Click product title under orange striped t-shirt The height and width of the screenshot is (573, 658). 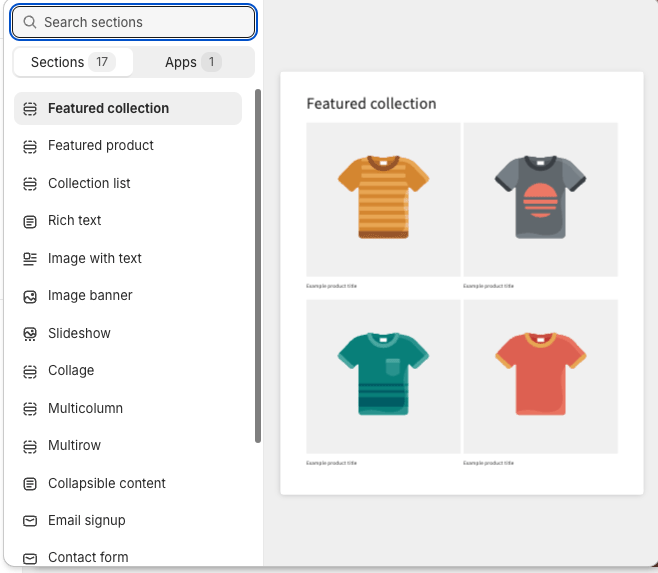(x=332, y=286)
